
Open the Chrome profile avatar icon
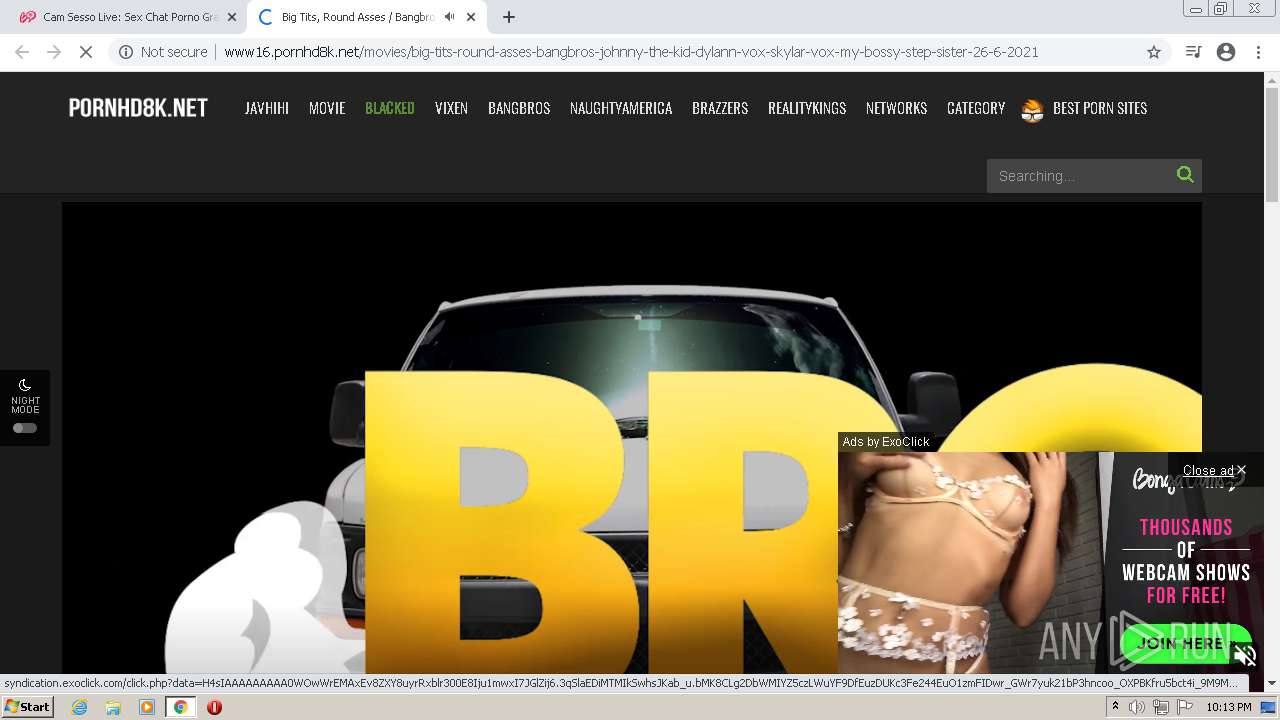tap(1226, 52)
